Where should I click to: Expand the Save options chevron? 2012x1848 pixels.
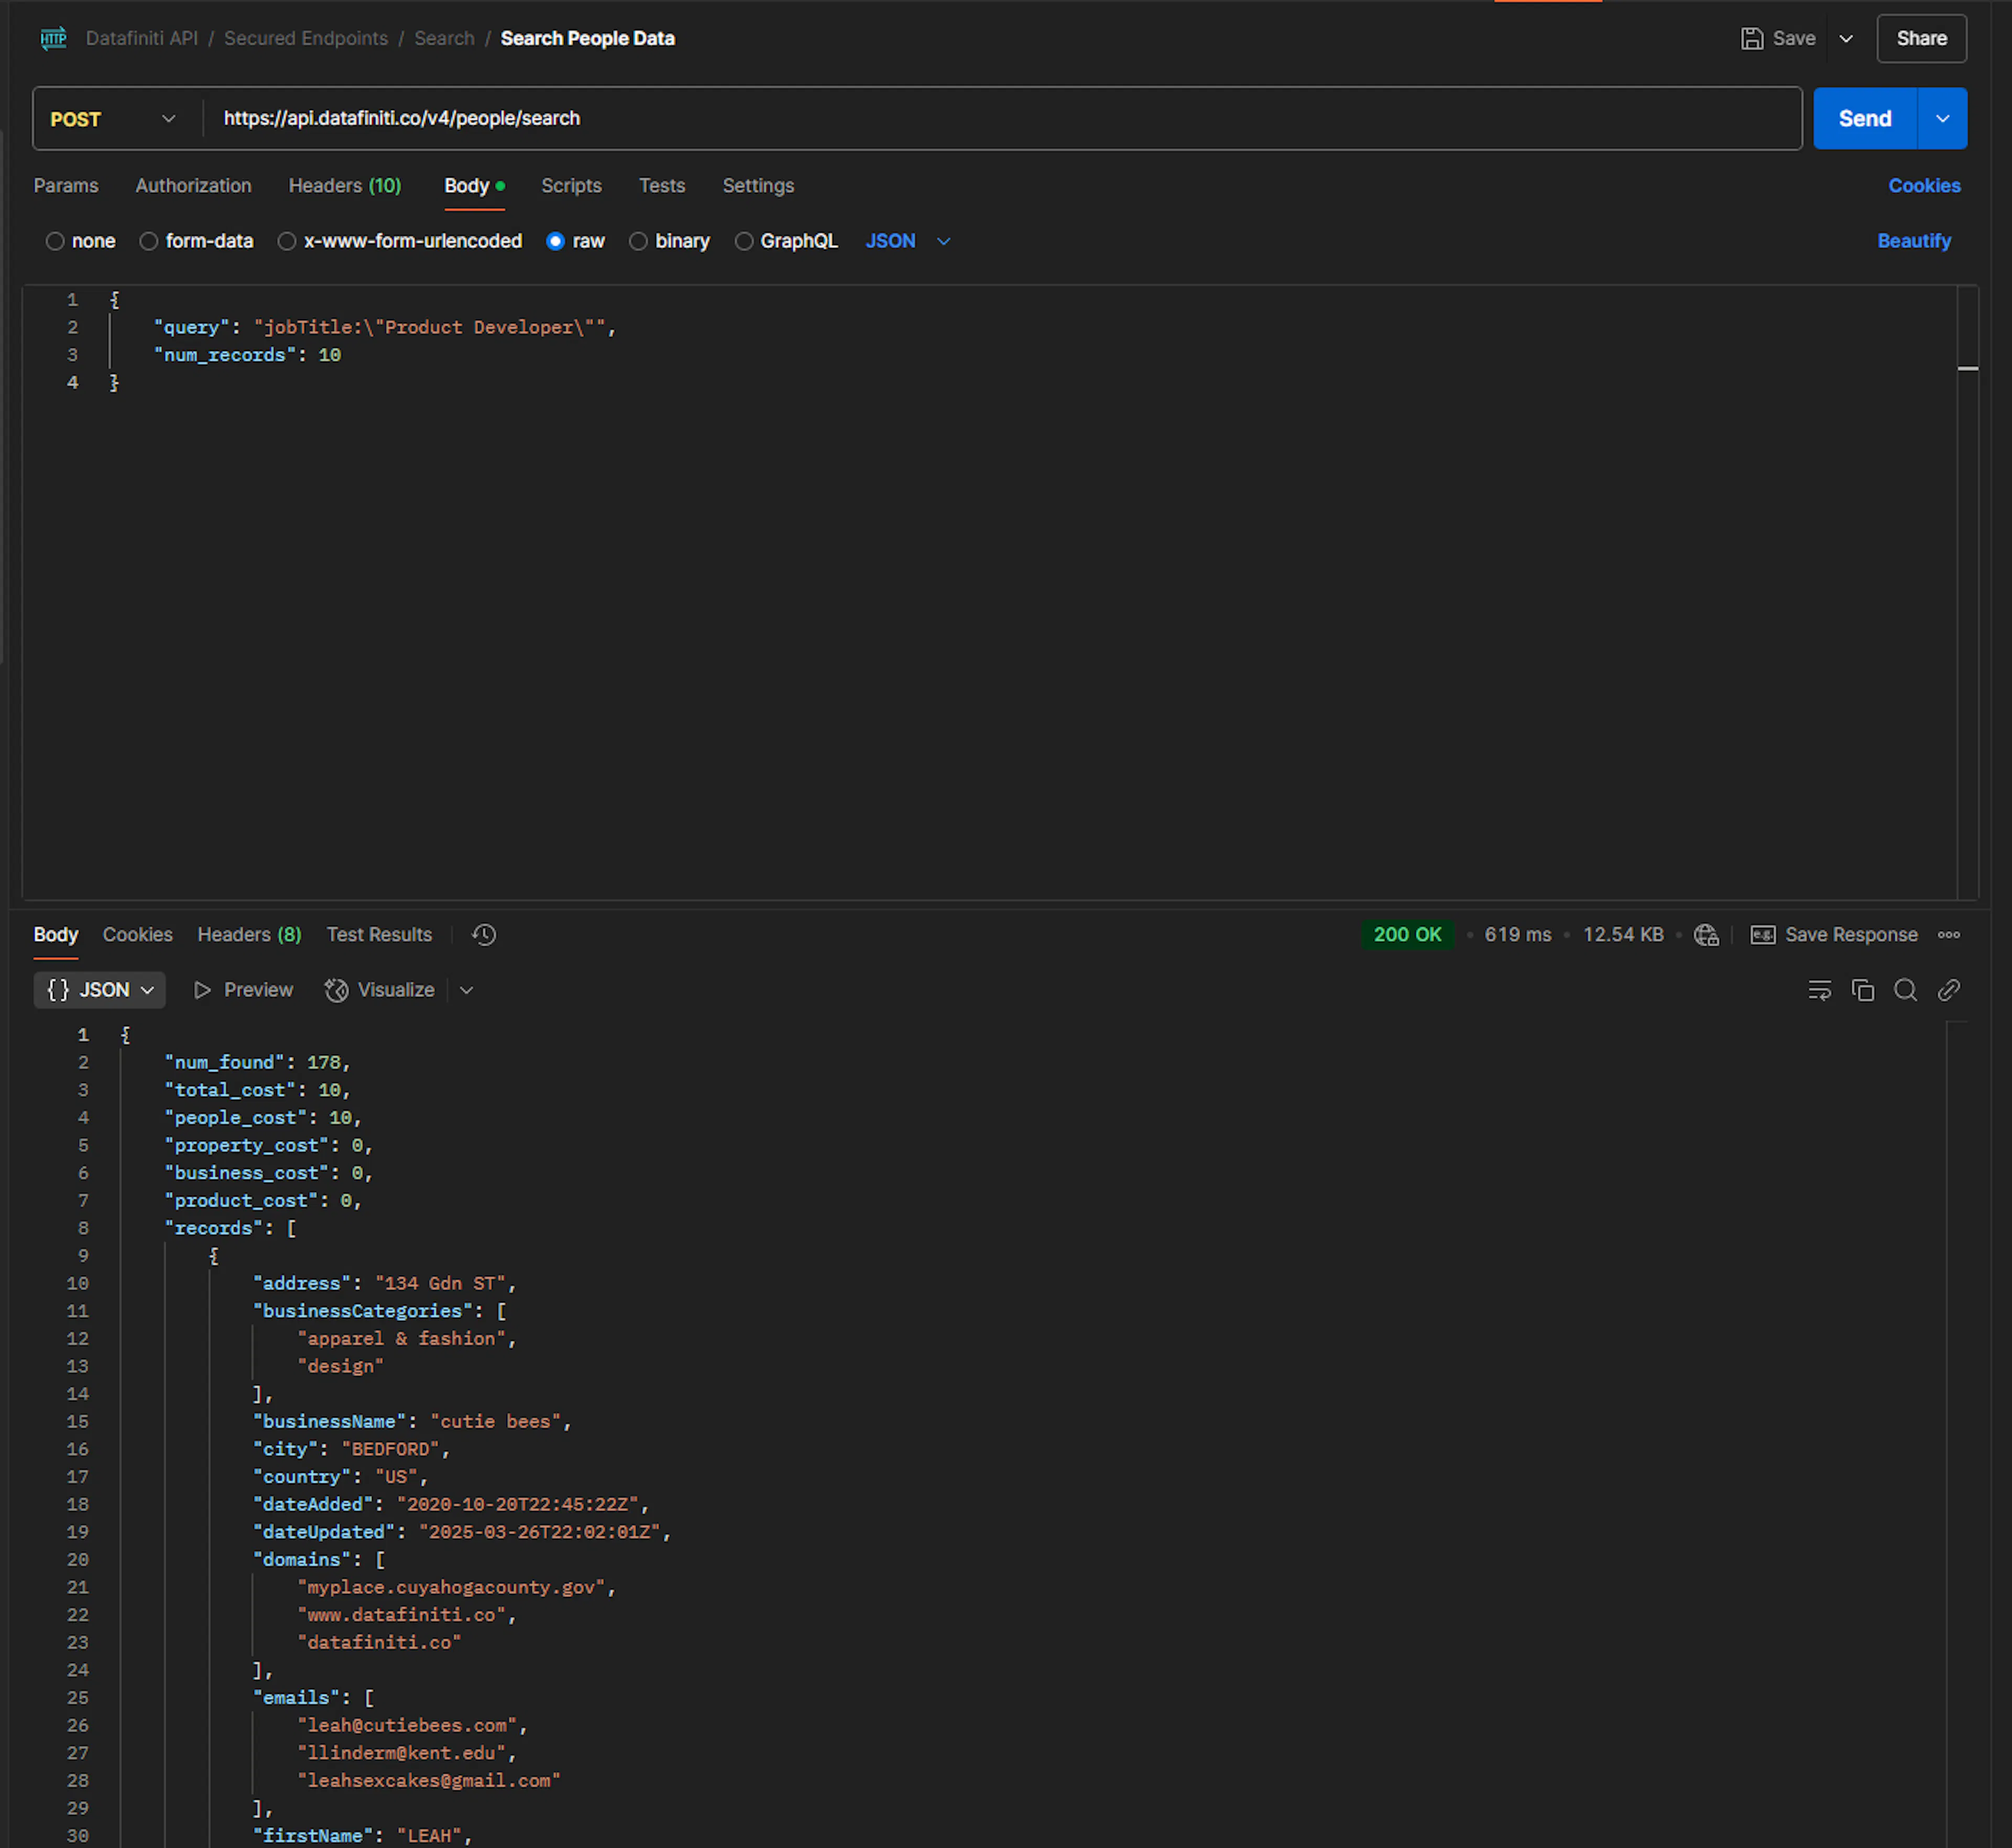[x=1846, y=38]
